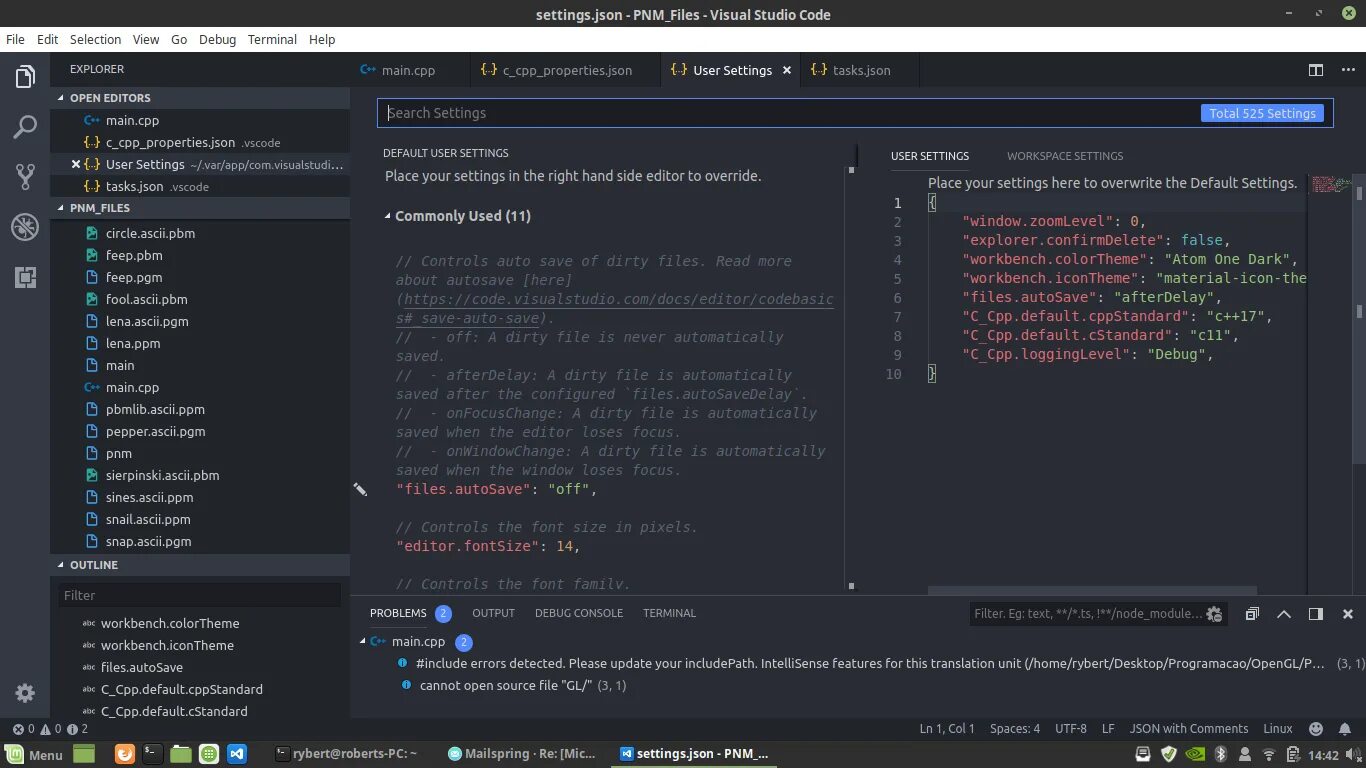Screen dimensions: 1366x768
Task: Open notifications bell in status bar
Action: (1345, 729)
